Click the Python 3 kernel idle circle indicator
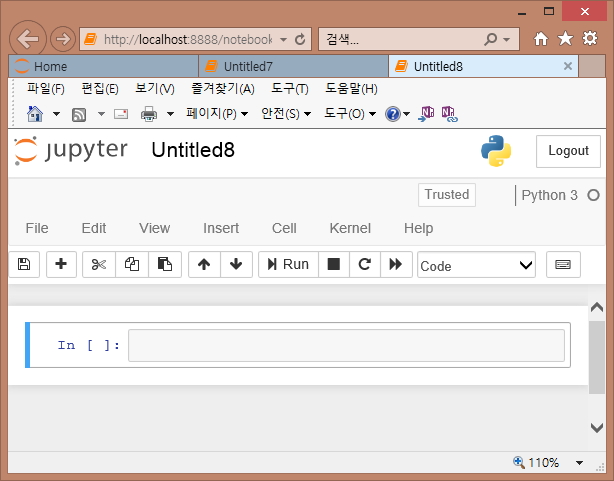This screenshot has height=481, width=614. [x=594, y=195]
